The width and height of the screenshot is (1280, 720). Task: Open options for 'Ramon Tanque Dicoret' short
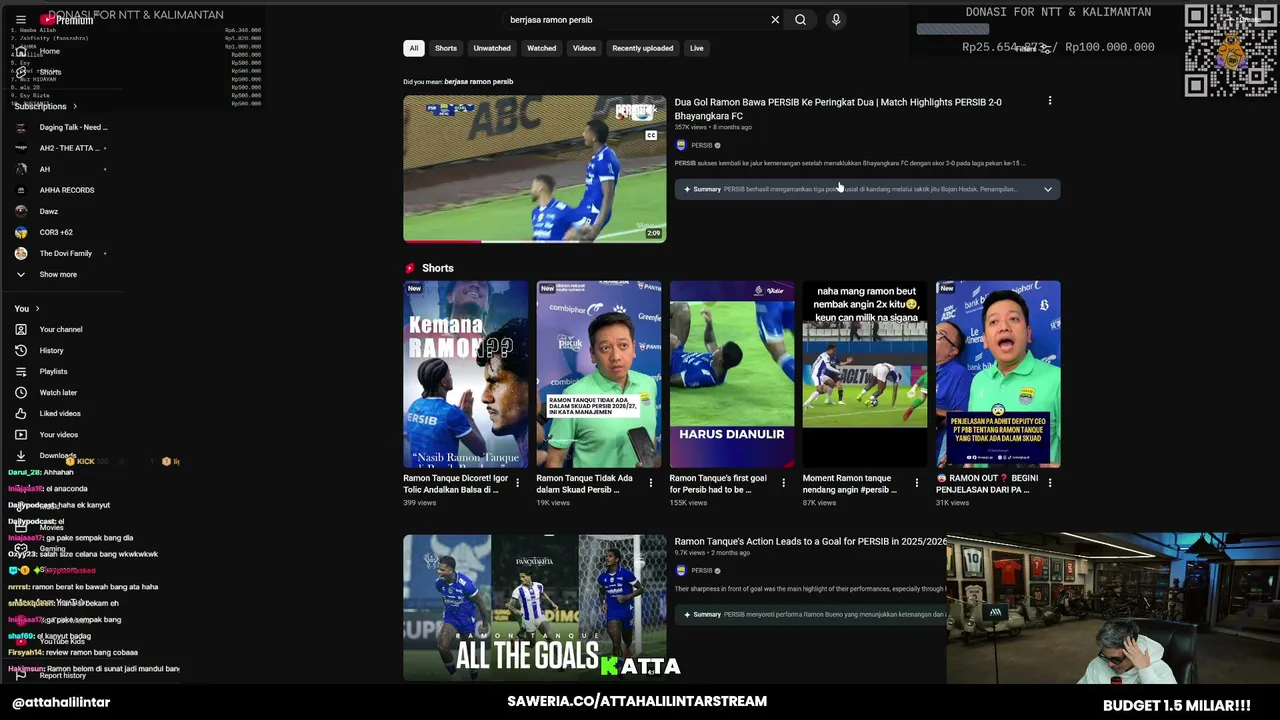click(x=517, y=484)
